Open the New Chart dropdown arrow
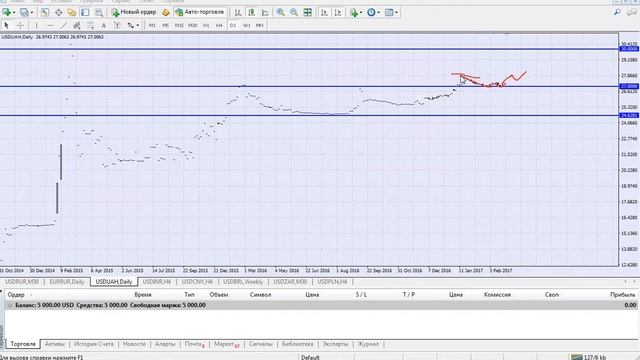 14,13
